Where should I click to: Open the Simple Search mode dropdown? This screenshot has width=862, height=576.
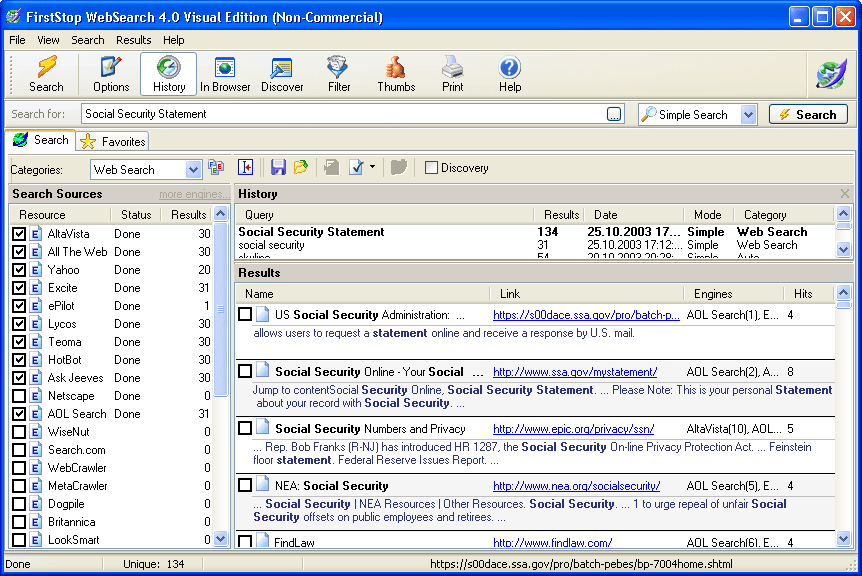(x=748, y=115)
